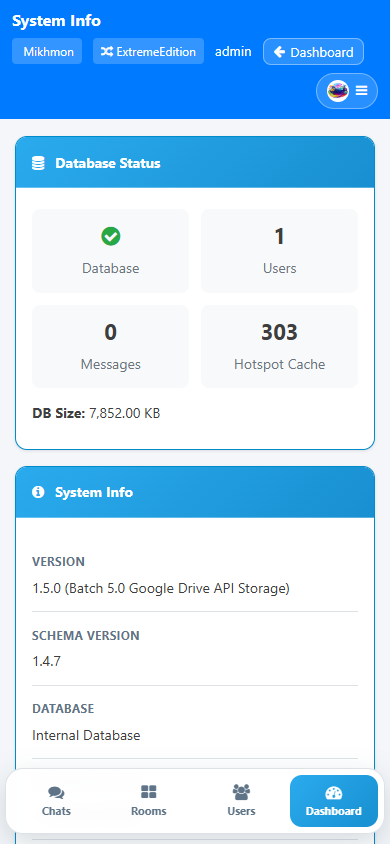Viewport: 390px width, 844px height.
Task: Click the Dashboard back button in header
Action: click(x=313, y=52)
